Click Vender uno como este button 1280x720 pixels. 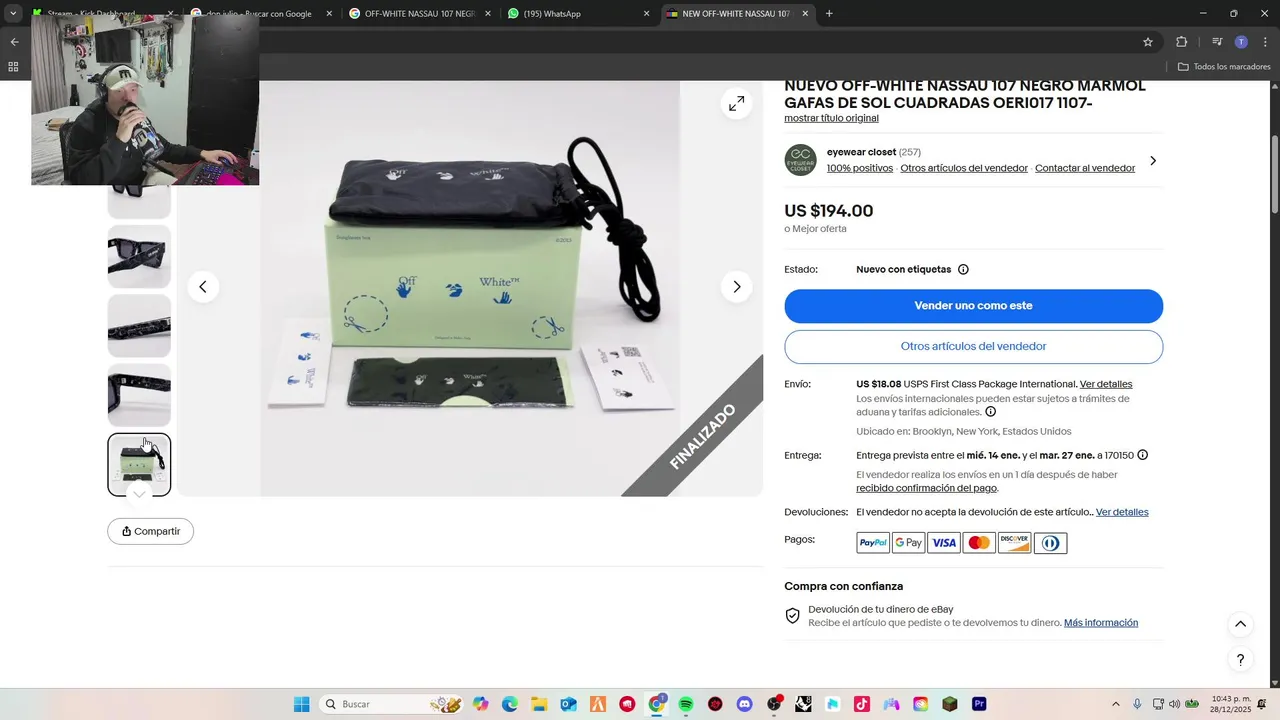coord(973,306)
